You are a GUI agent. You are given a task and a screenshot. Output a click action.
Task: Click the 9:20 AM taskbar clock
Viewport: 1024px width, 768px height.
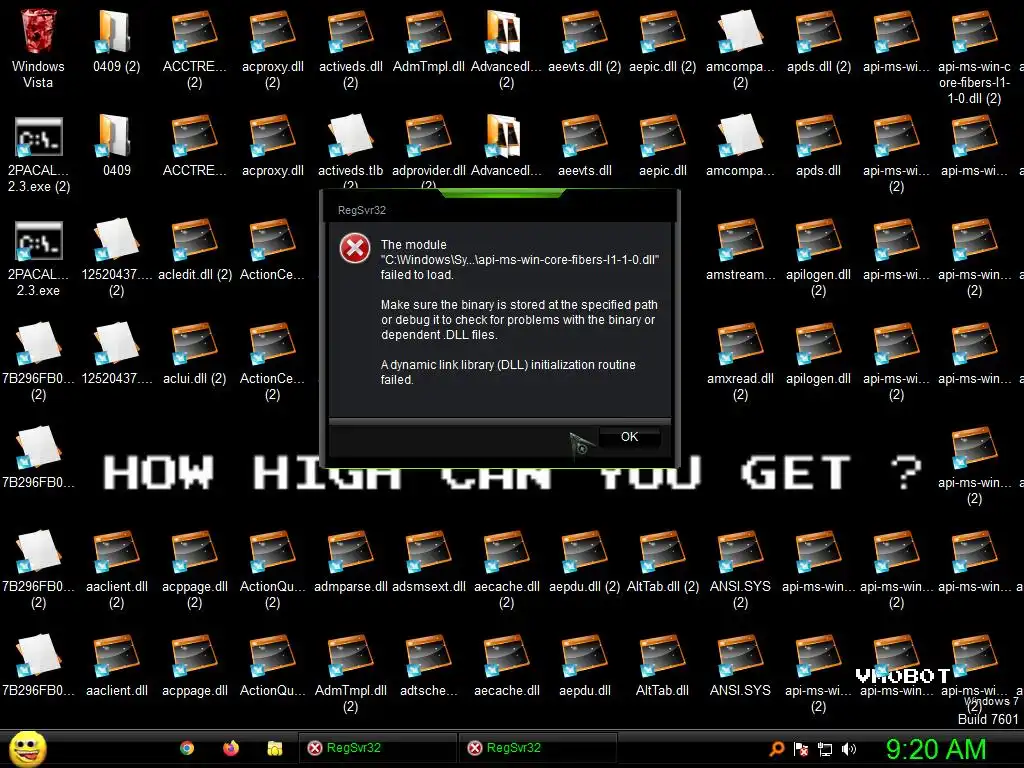[936, 749]
